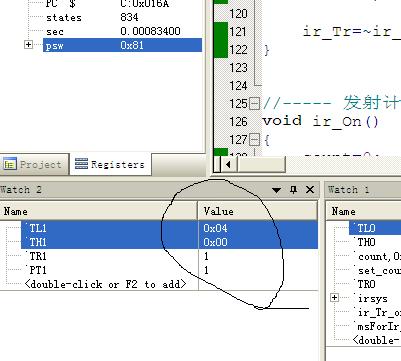Screen dimensions: 401x361
Task: Switch to the Project tab
Action: click(34, 164)
